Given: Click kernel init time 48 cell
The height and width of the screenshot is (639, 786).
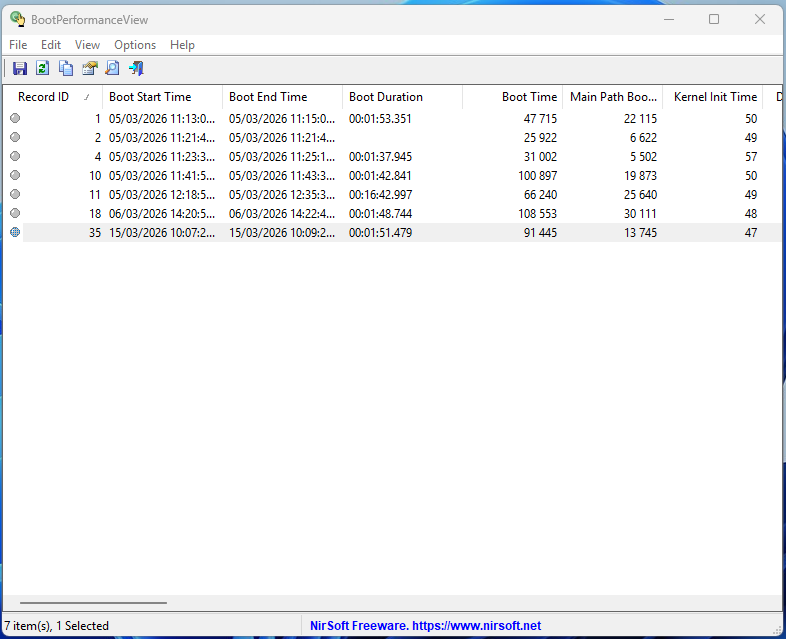Looking at the screenshot, I should tap(750, 214).
